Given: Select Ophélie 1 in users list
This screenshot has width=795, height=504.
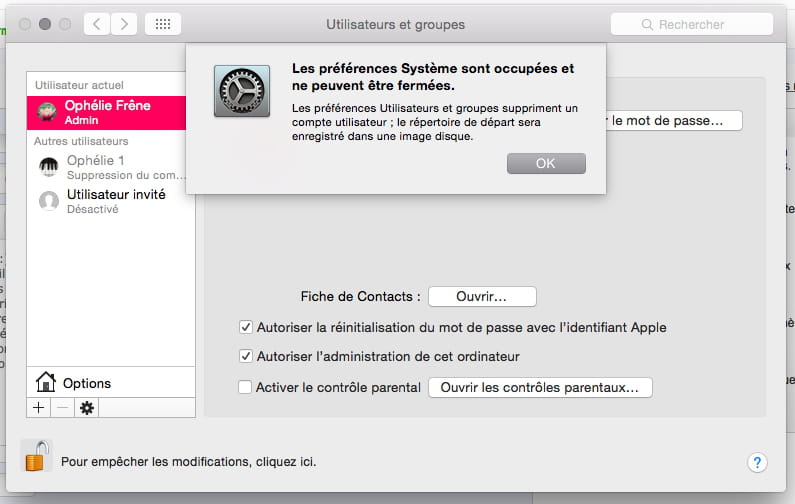Looking at the screenshot, I should point(111,167).
